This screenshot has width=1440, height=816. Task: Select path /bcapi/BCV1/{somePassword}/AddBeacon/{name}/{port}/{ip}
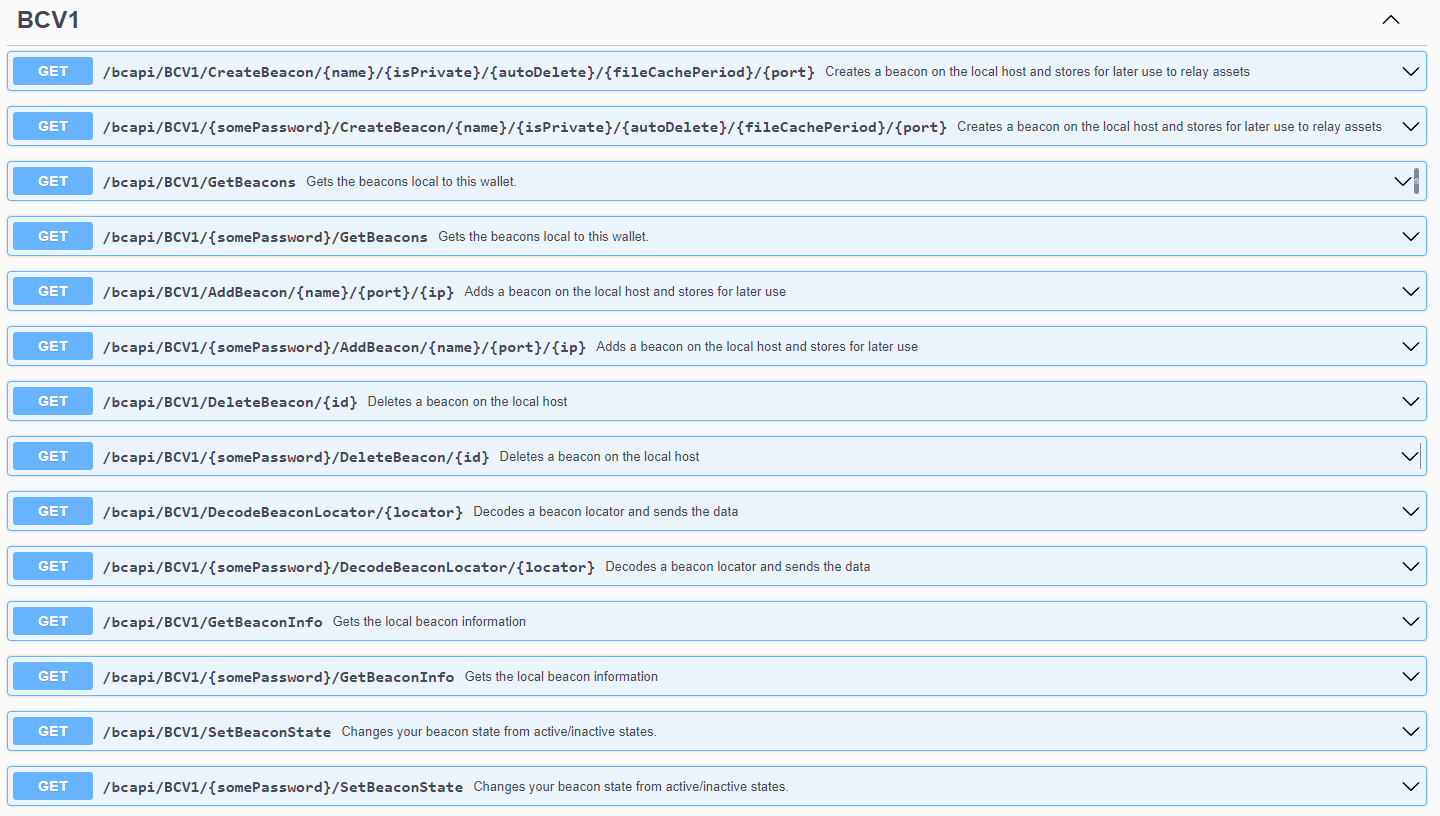click(344, 347)
